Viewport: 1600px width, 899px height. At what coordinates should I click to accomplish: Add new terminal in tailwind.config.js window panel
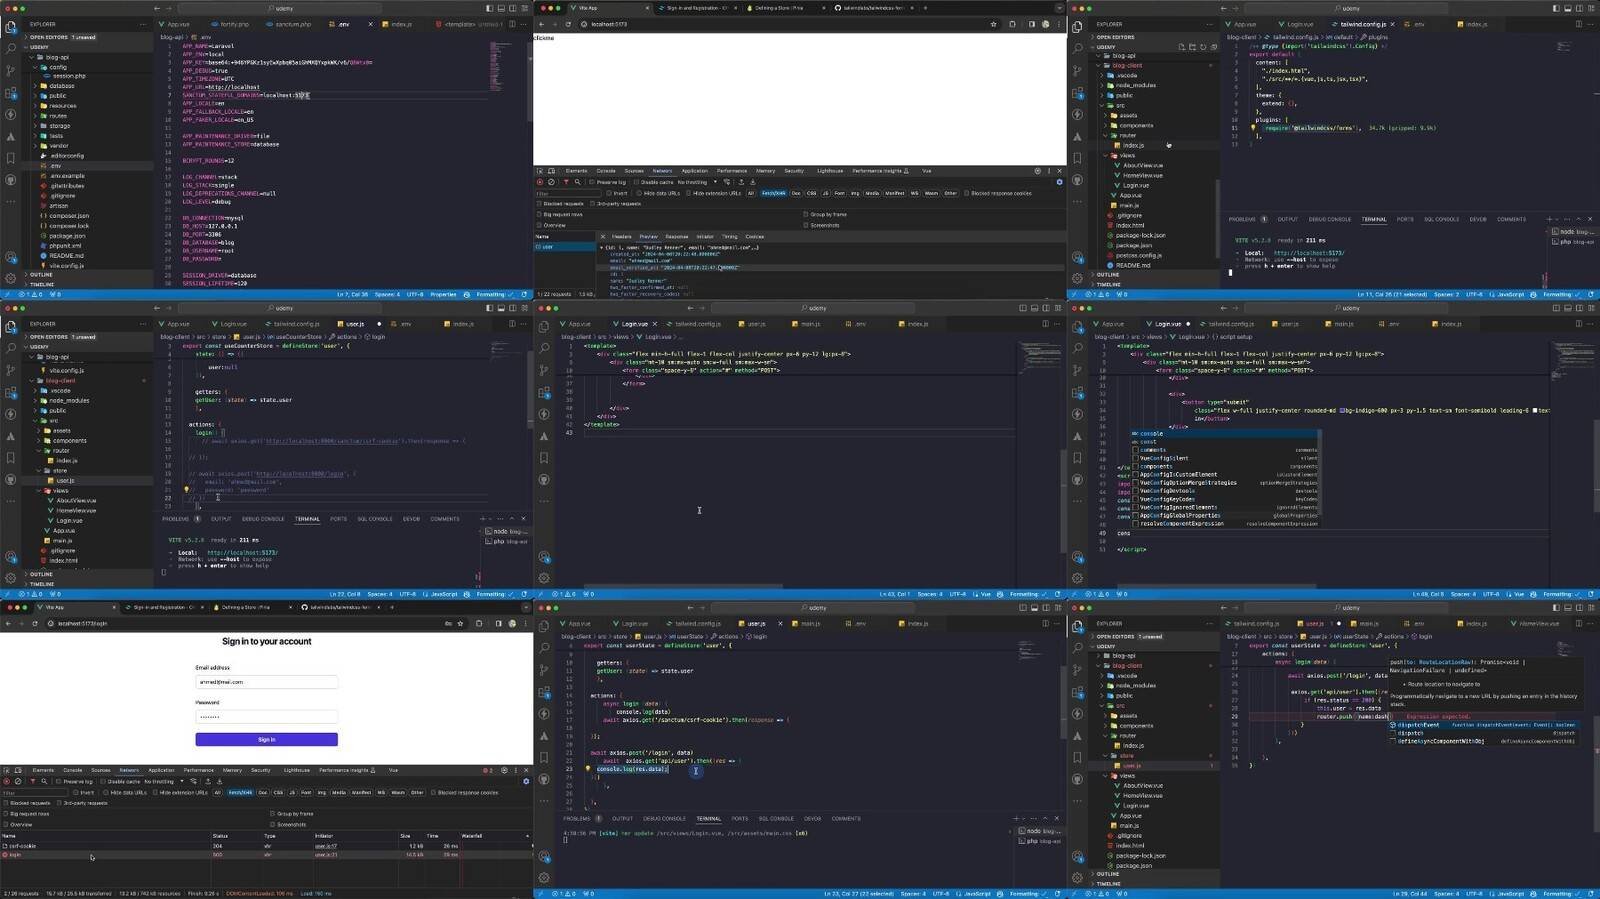(x=1549, y=219)
